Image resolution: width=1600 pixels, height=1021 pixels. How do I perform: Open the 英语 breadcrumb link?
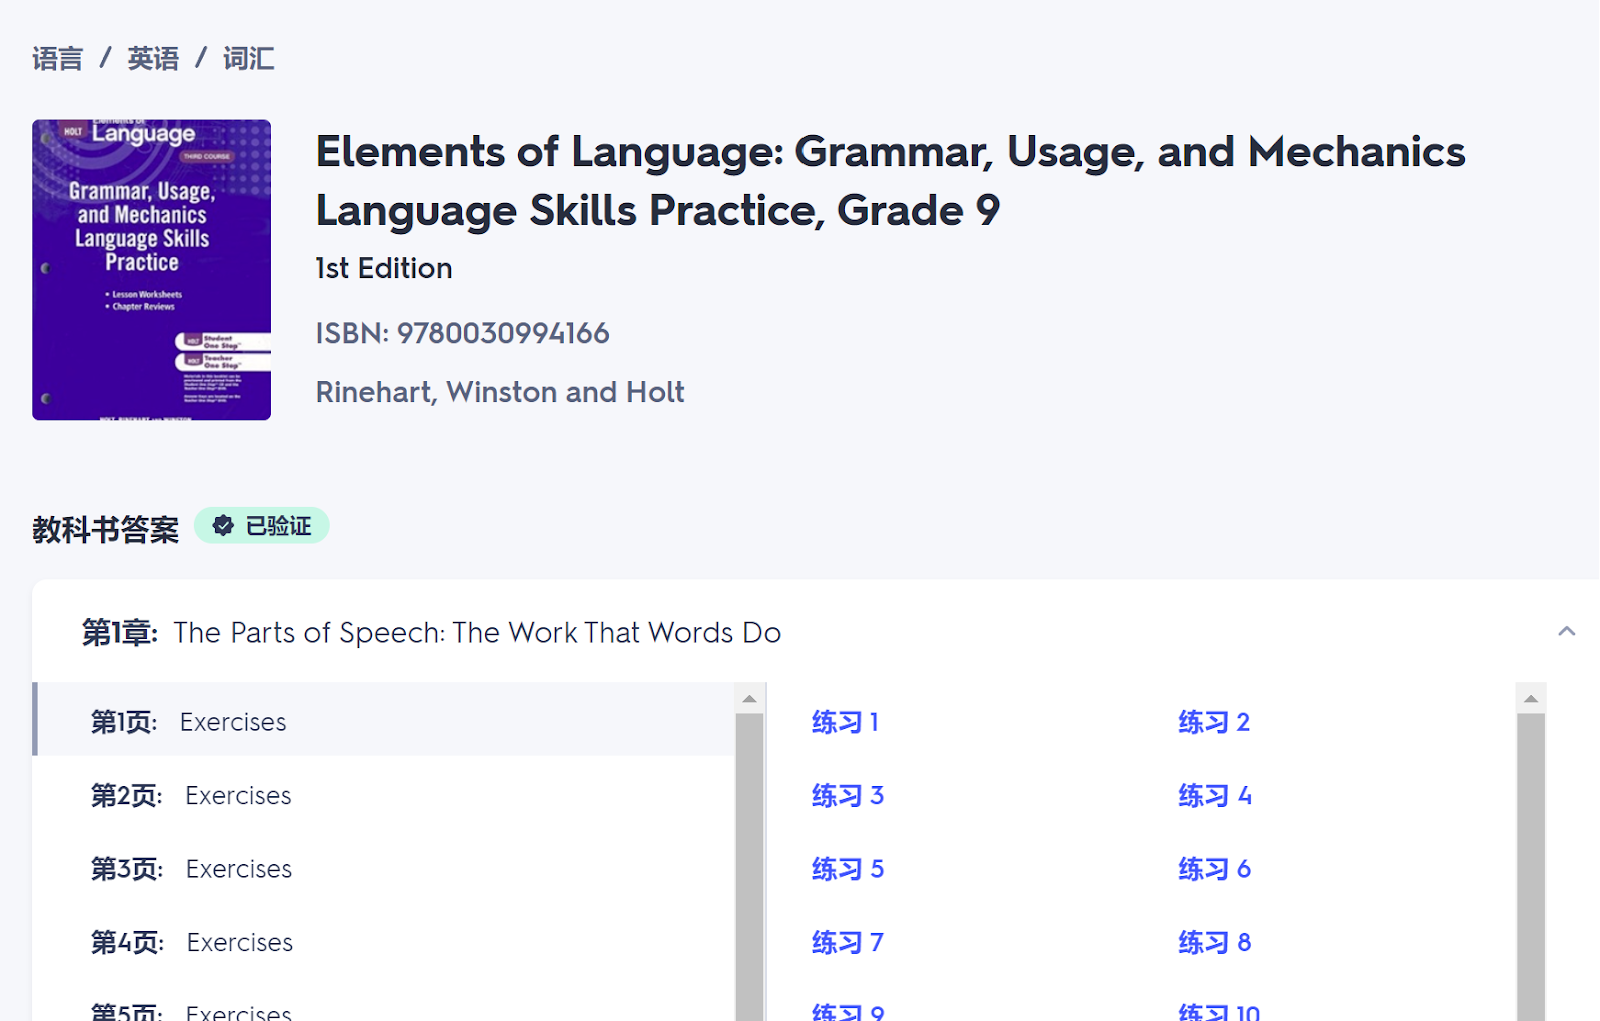[x=153, y=59]
